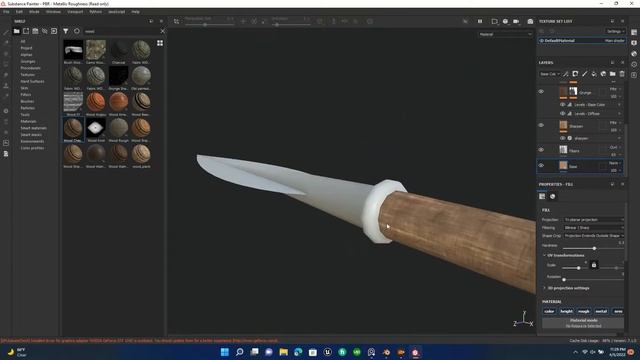
Task: Open the Viewport menu
Action: tap(75, 12)
